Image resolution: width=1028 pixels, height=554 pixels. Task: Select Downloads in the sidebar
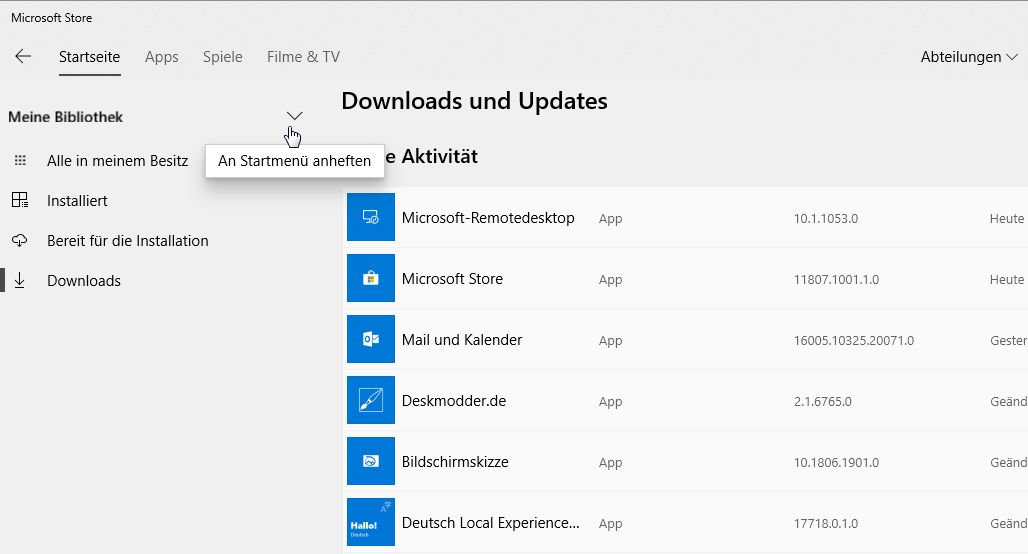coord(83,281)
